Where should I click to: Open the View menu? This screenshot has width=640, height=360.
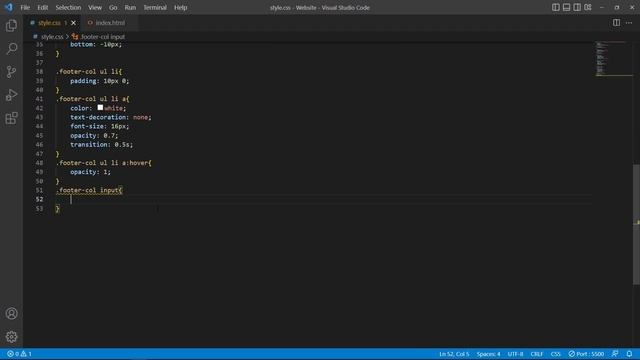pos(95,7)
